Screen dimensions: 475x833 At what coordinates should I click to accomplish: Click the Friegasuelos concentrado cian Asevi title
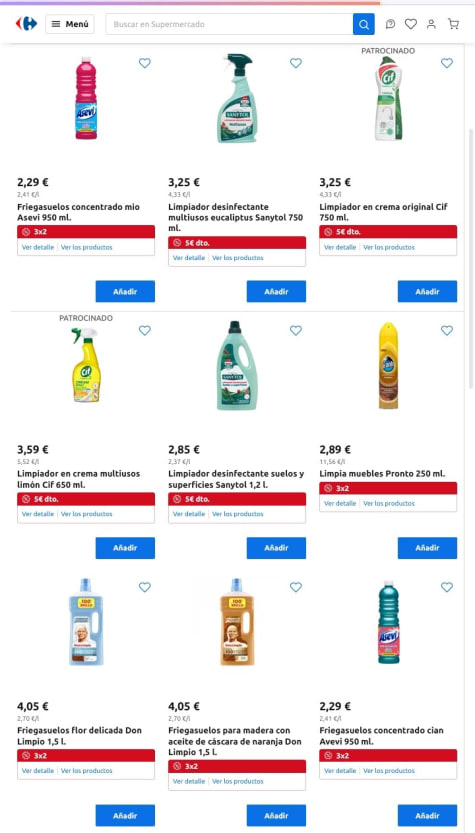(381, 736)
